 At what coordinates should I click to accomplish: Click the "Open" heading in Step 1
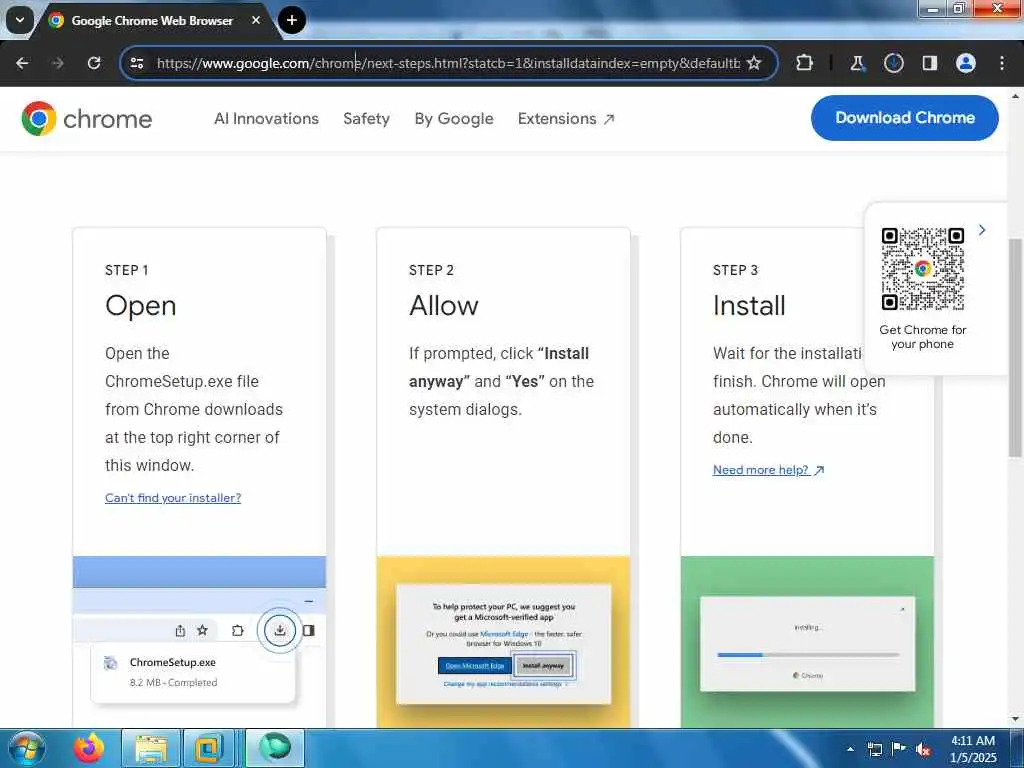(x=140, y=306)
